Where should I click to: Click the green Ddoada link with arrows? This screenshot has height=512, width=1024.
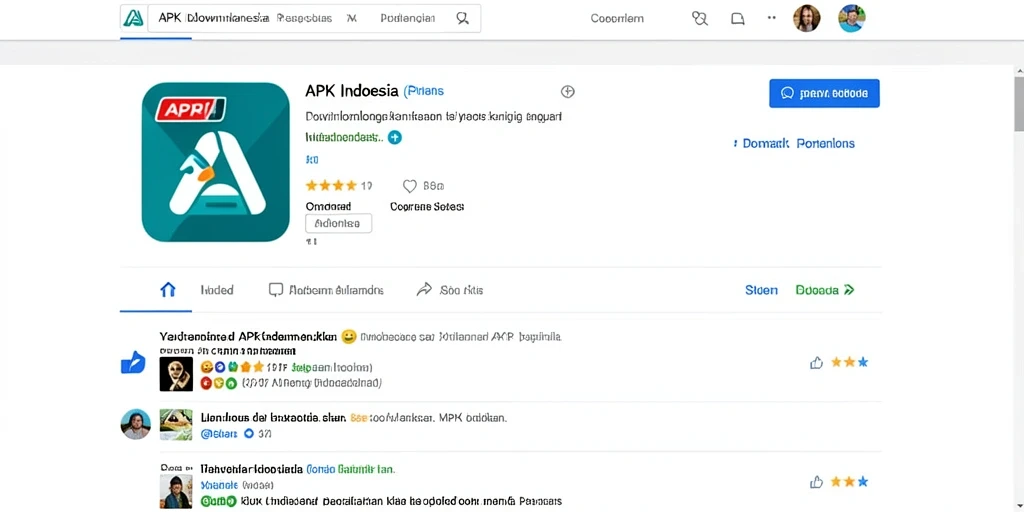[825, 290]
